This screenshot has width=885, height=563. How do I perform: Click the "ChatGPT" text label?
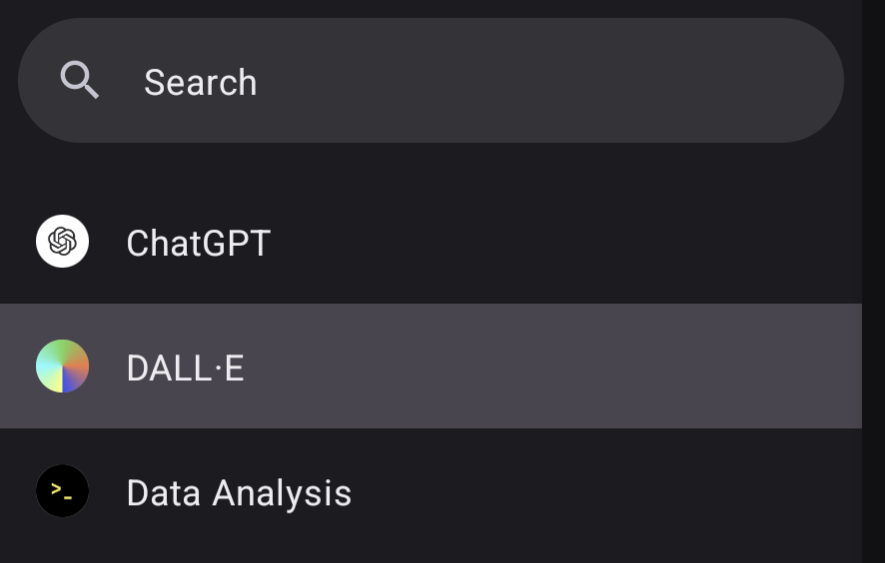click(198, 243)
